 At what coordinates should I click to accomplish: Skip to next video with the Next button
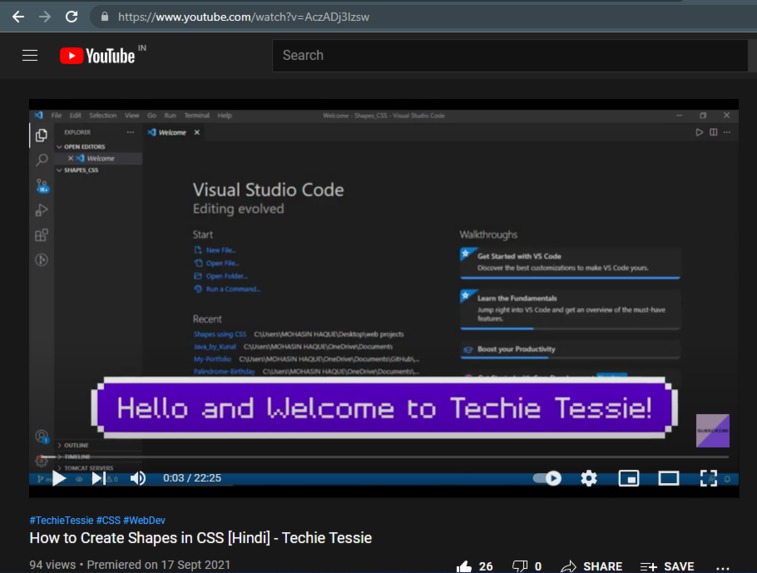coord(98,478)
